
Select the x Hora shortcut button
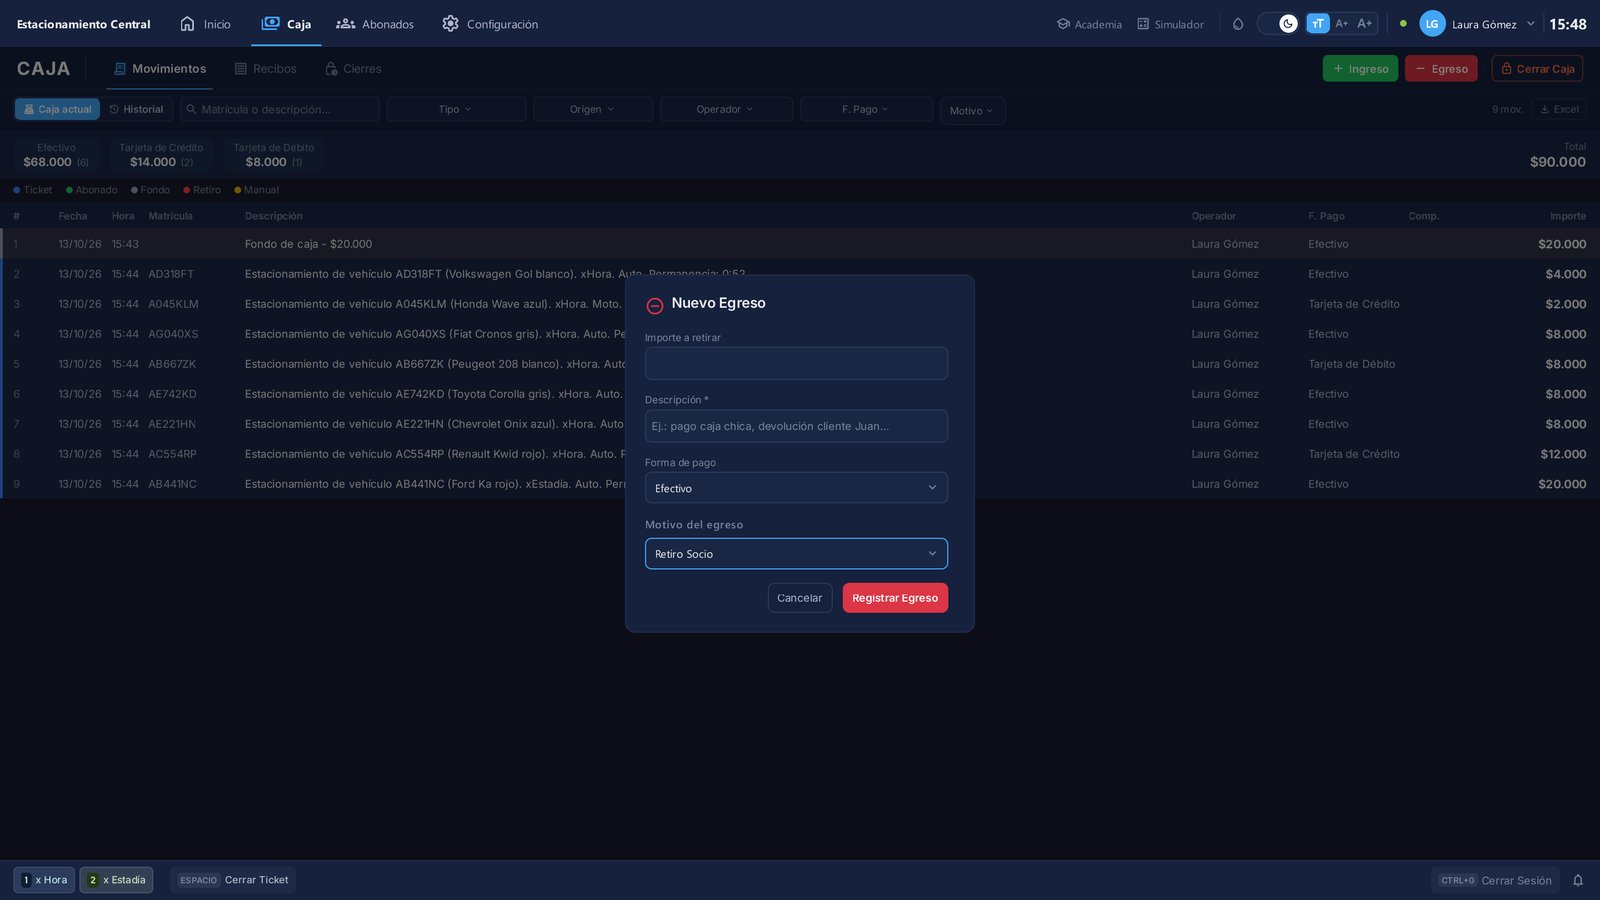[x=44, y=880]
